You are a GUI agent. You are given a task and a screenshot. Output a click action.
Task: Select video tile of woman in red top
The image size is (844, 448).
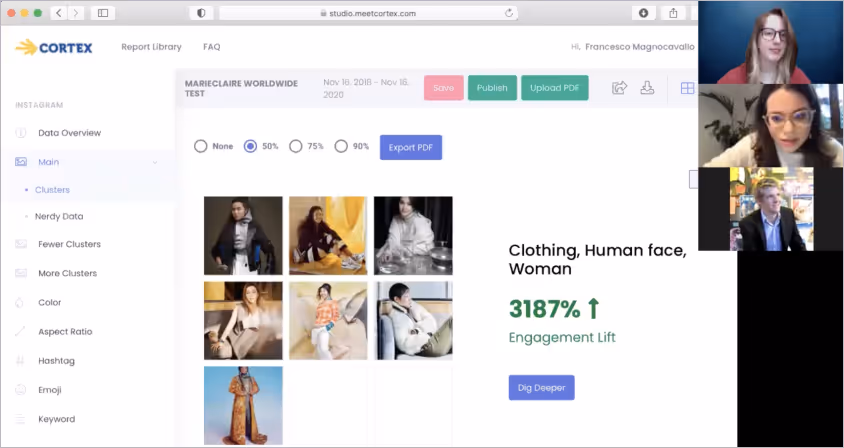point(771,43)
